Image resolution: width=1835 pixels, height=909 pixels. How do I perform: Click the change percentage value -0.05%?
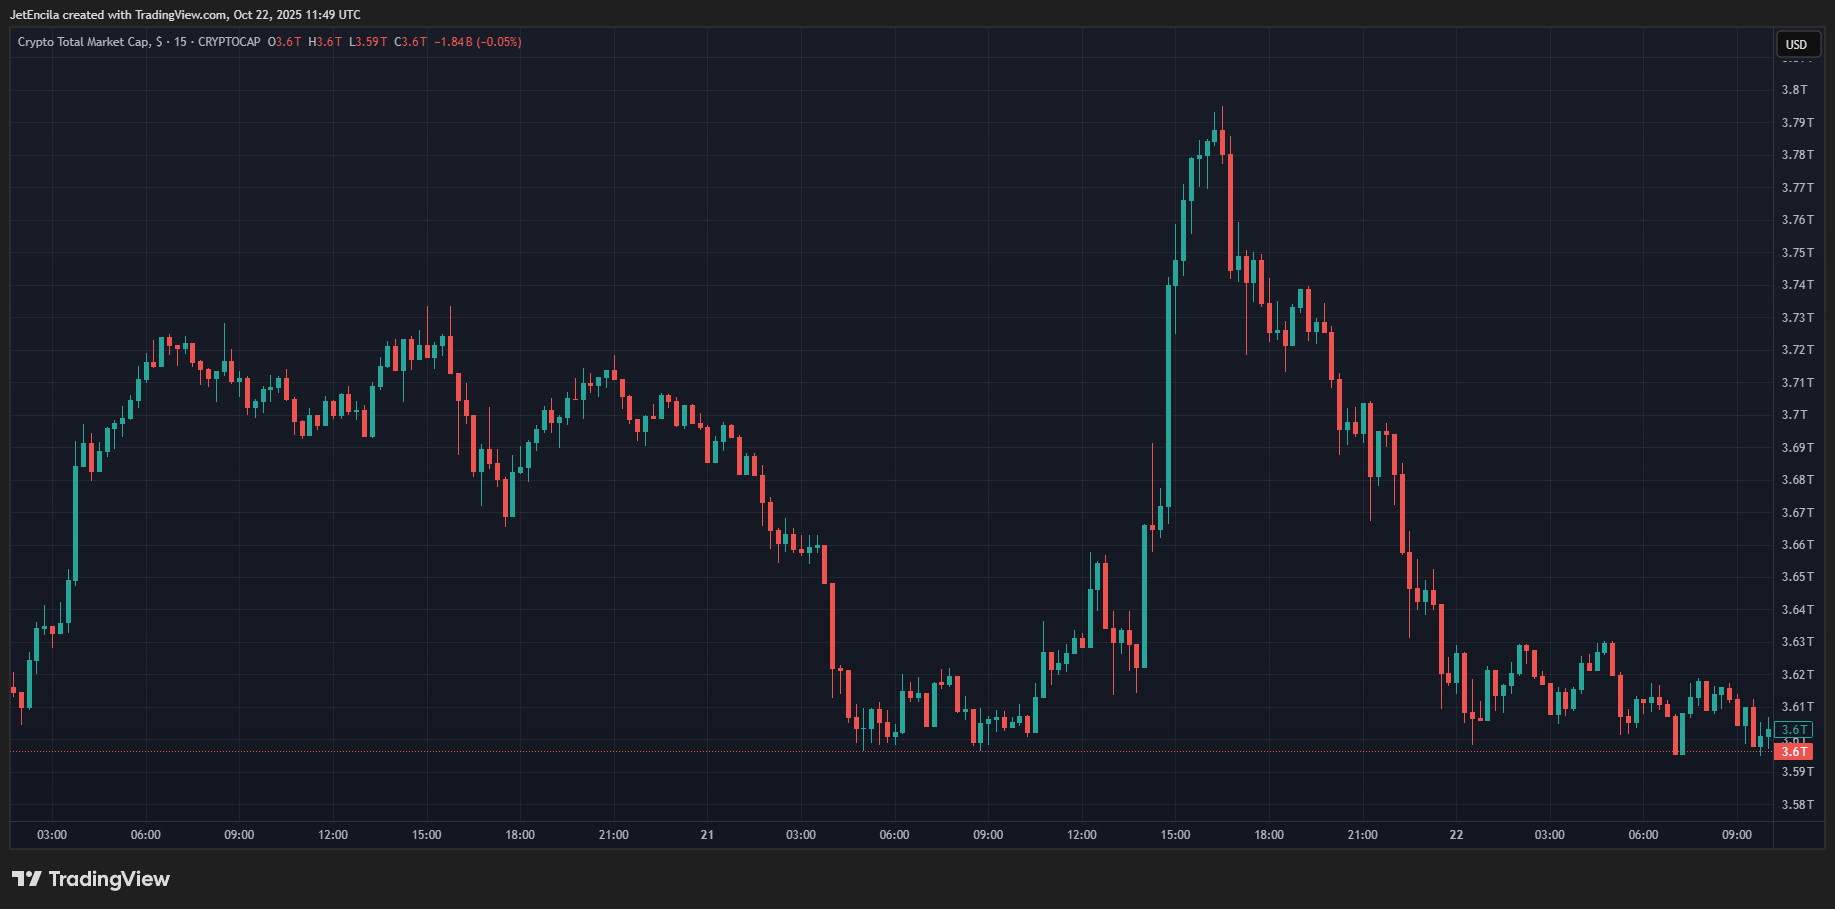[499, 42]
